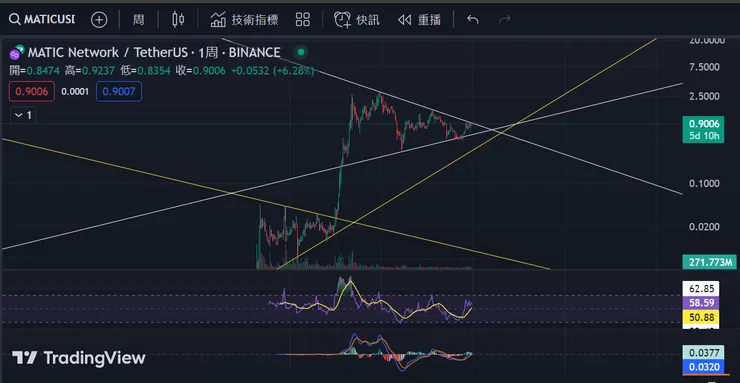Click the 0.9006 current price label on axis

(704, 125)
